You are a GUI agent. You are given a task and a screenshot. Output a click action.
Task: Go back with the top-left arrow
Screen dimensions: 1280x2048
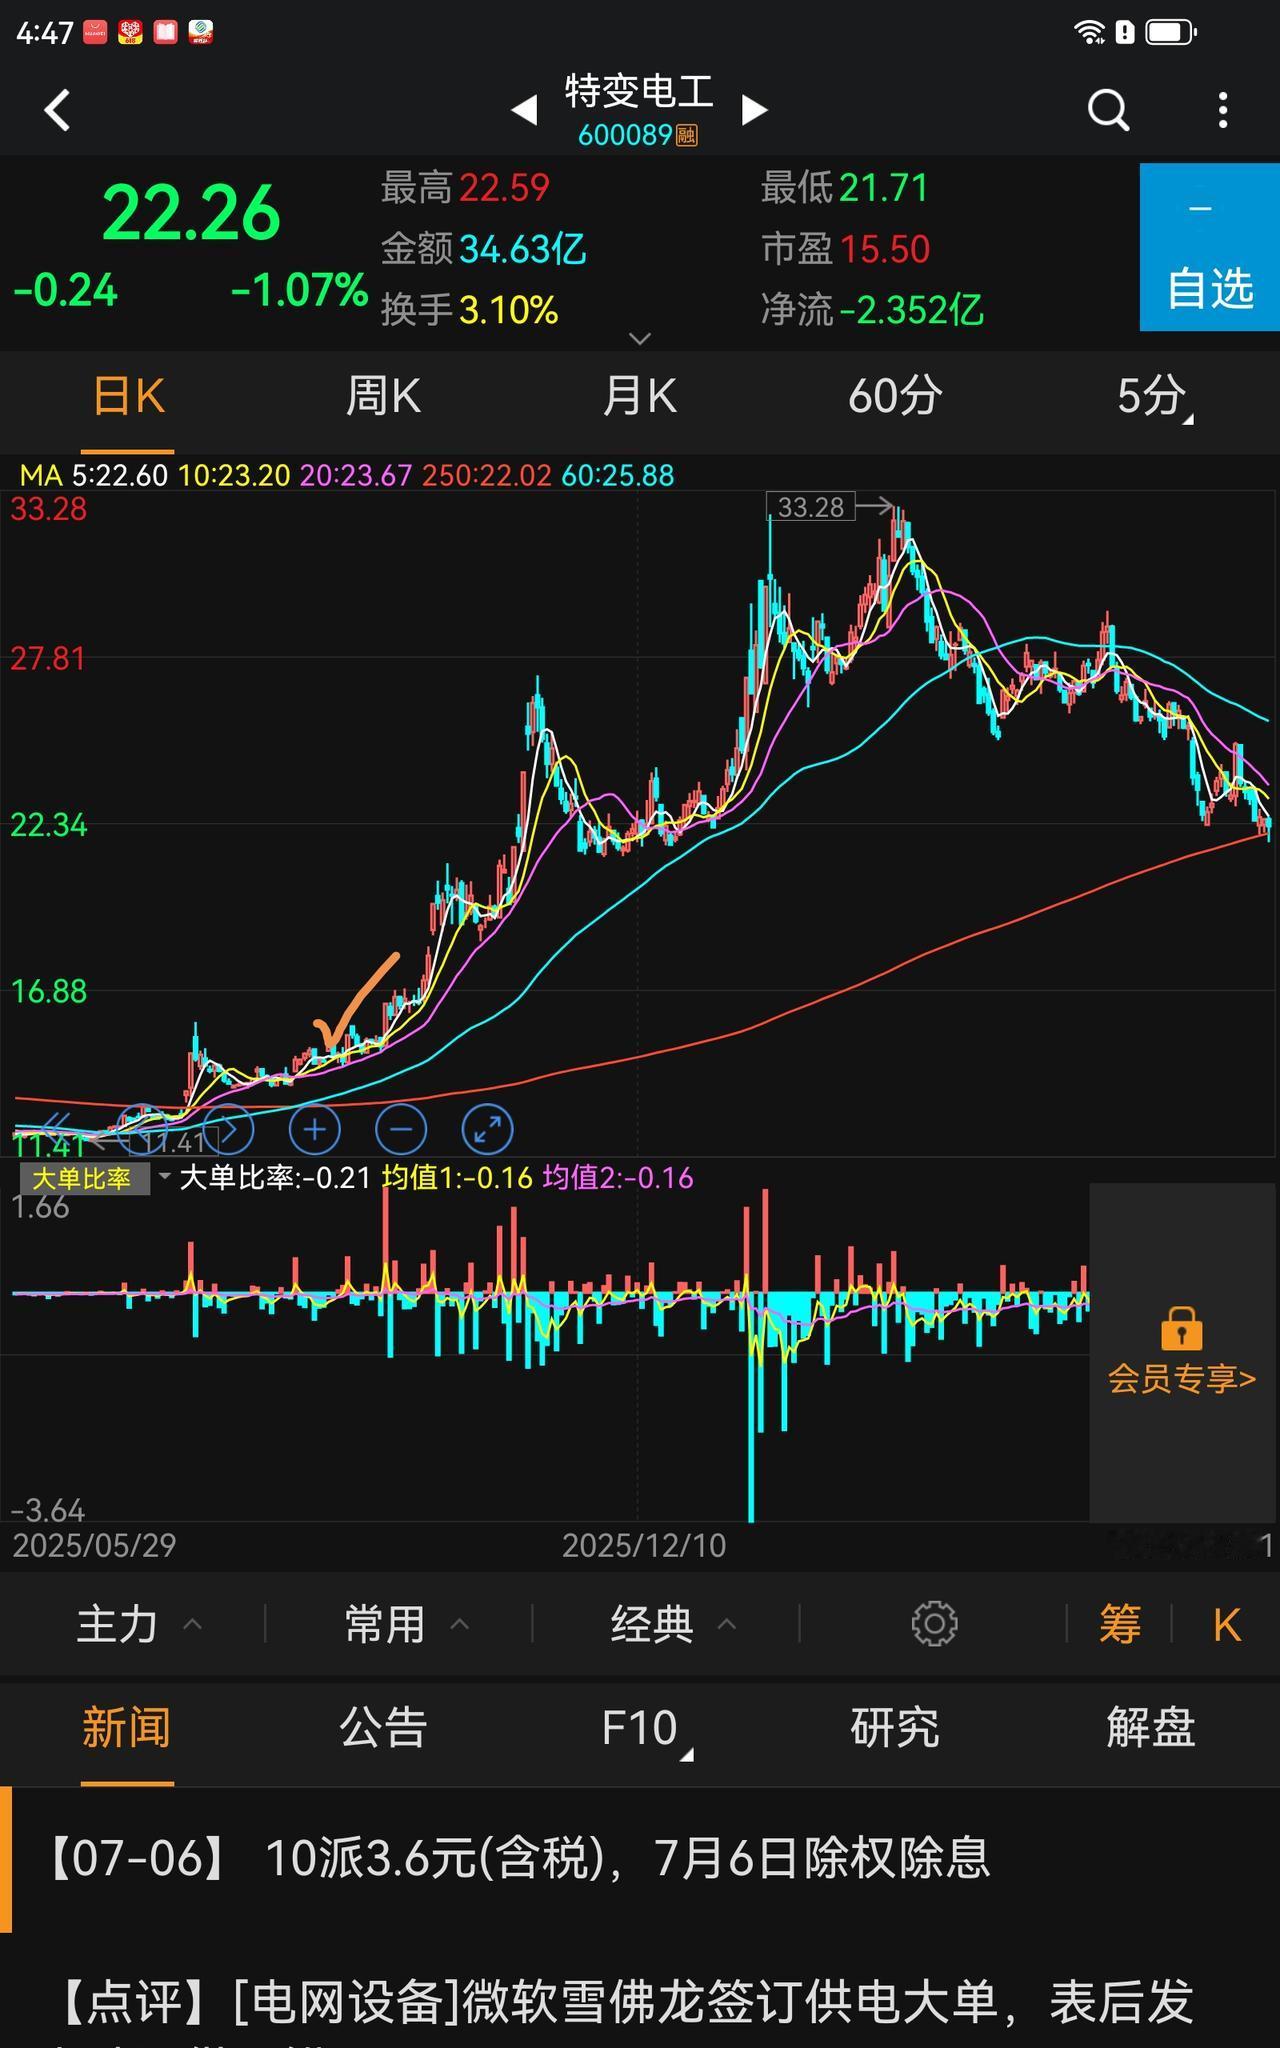[x=58, y=110]
